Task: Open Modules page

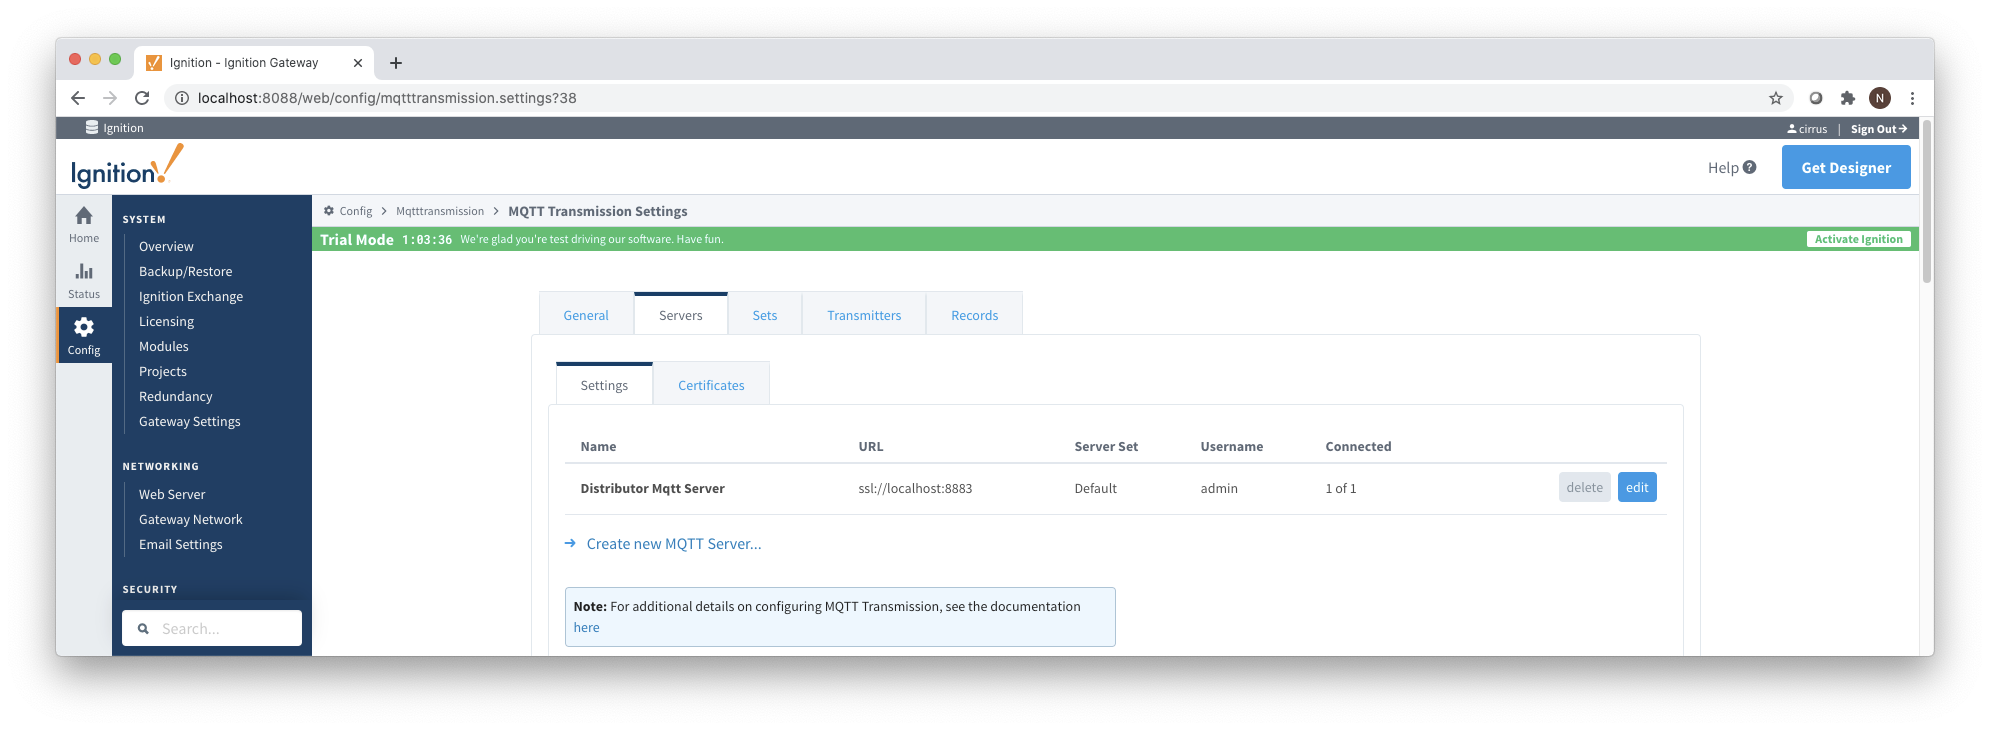Action: click(x=164, y=346)
